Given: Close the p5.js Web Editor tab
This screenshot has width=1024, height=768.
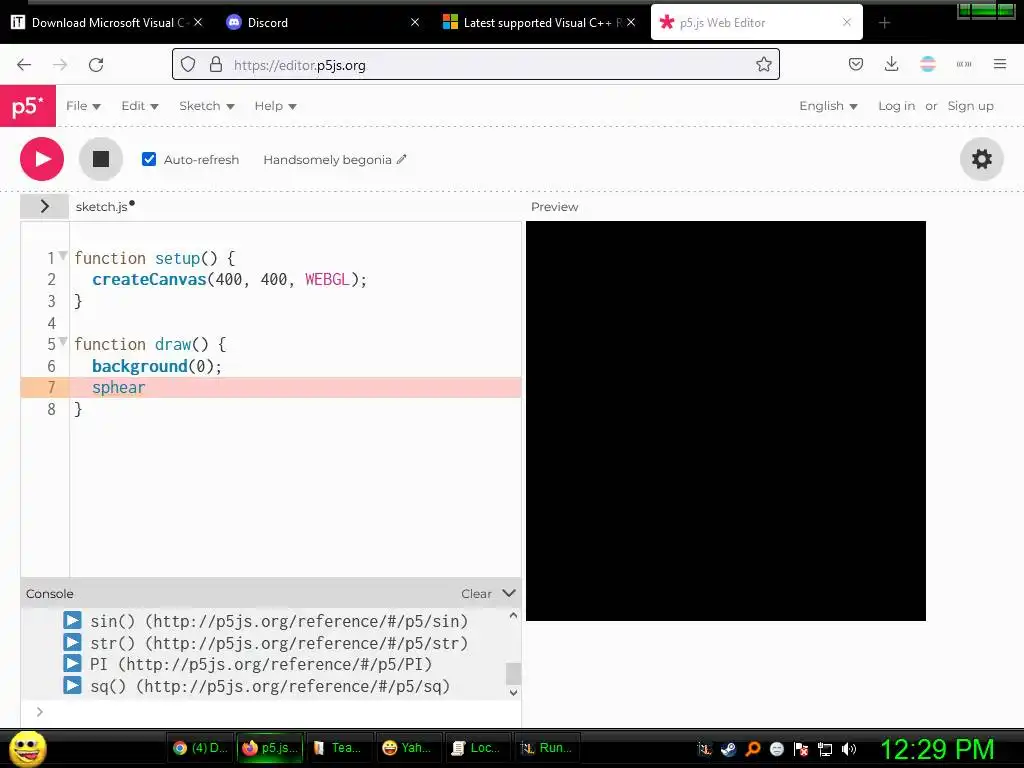Looking at the screenshot, I should [x=846, y=22].
